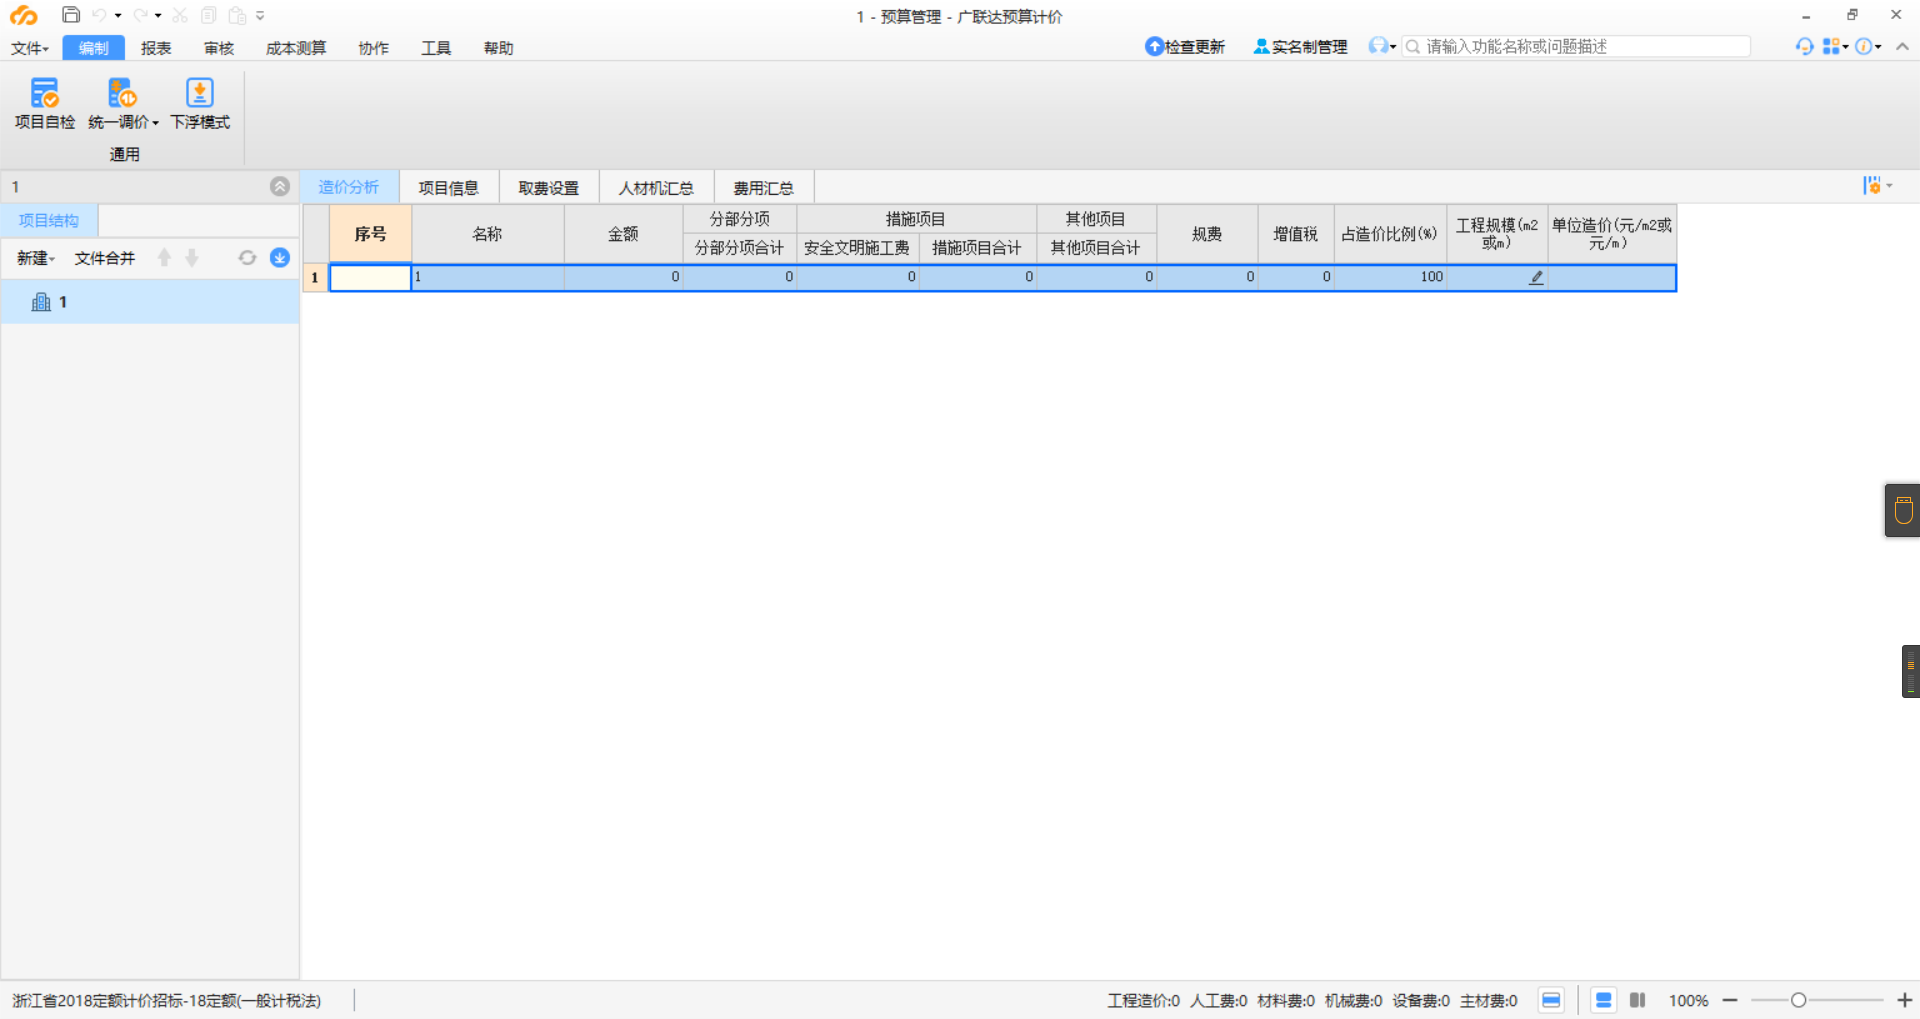Collapse the project panel with the double-chevron icon

[x=280, y=186]
